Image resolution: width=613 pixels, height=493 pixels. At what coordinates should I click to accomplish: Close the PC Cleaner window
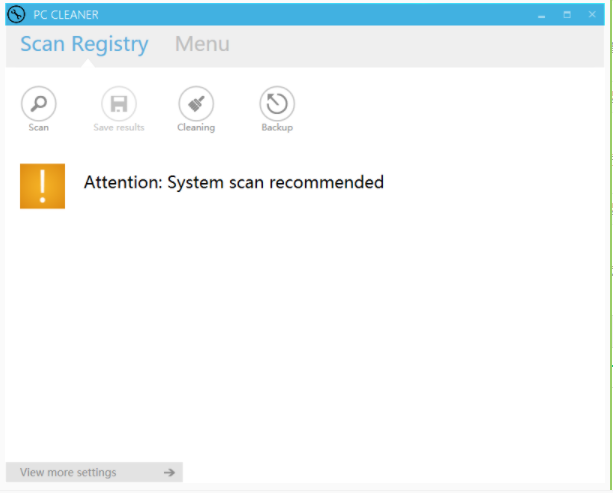pos(592,15)
